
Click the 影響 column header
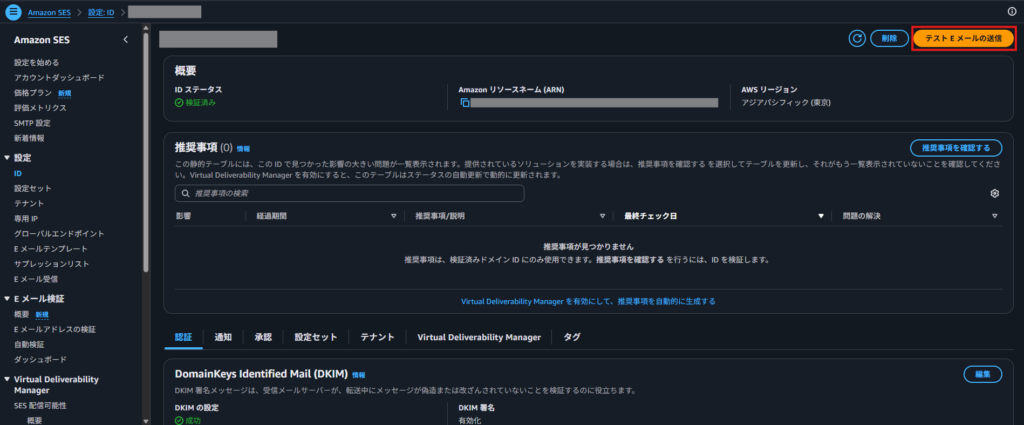pos(183,216)
